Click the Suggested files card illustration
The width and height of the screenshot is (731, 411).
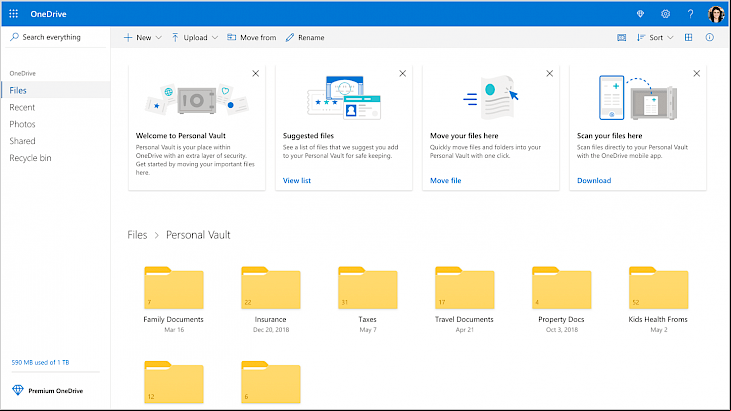(344, 97)
